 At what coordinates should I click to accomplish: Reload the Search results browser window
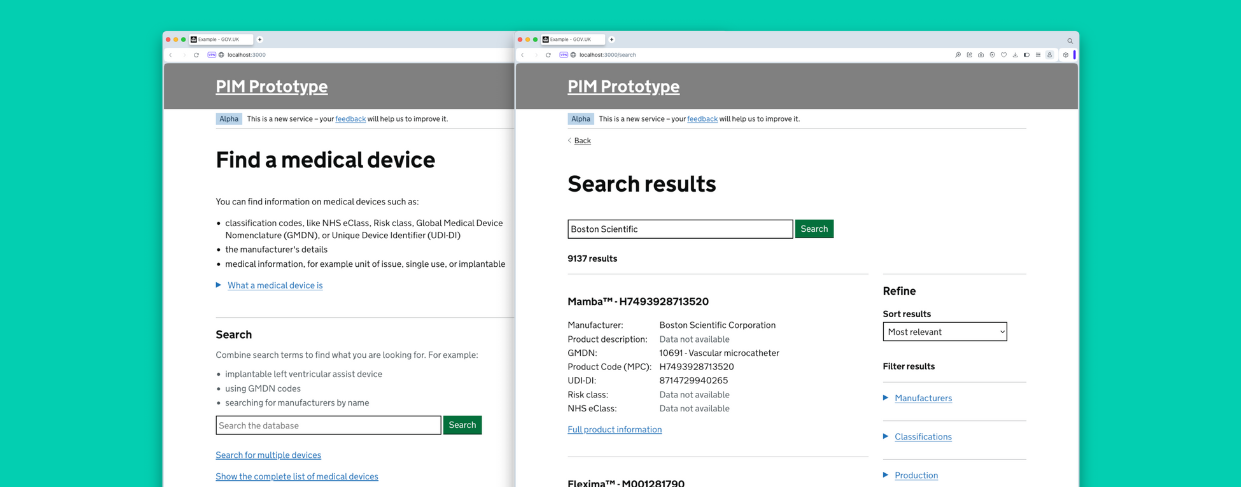coord(548,55)
